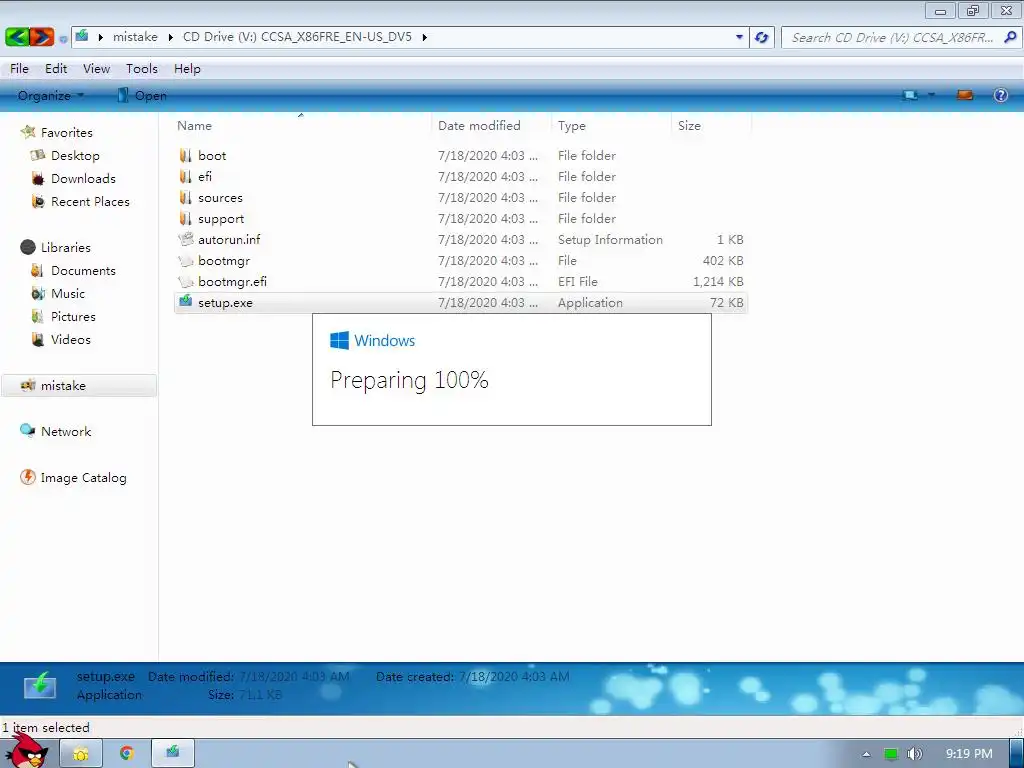The width and height of the screenshot is (1024, 768).
Task: Expand arrow after CD Drive breadcrumb
Action: coord(424,37)
